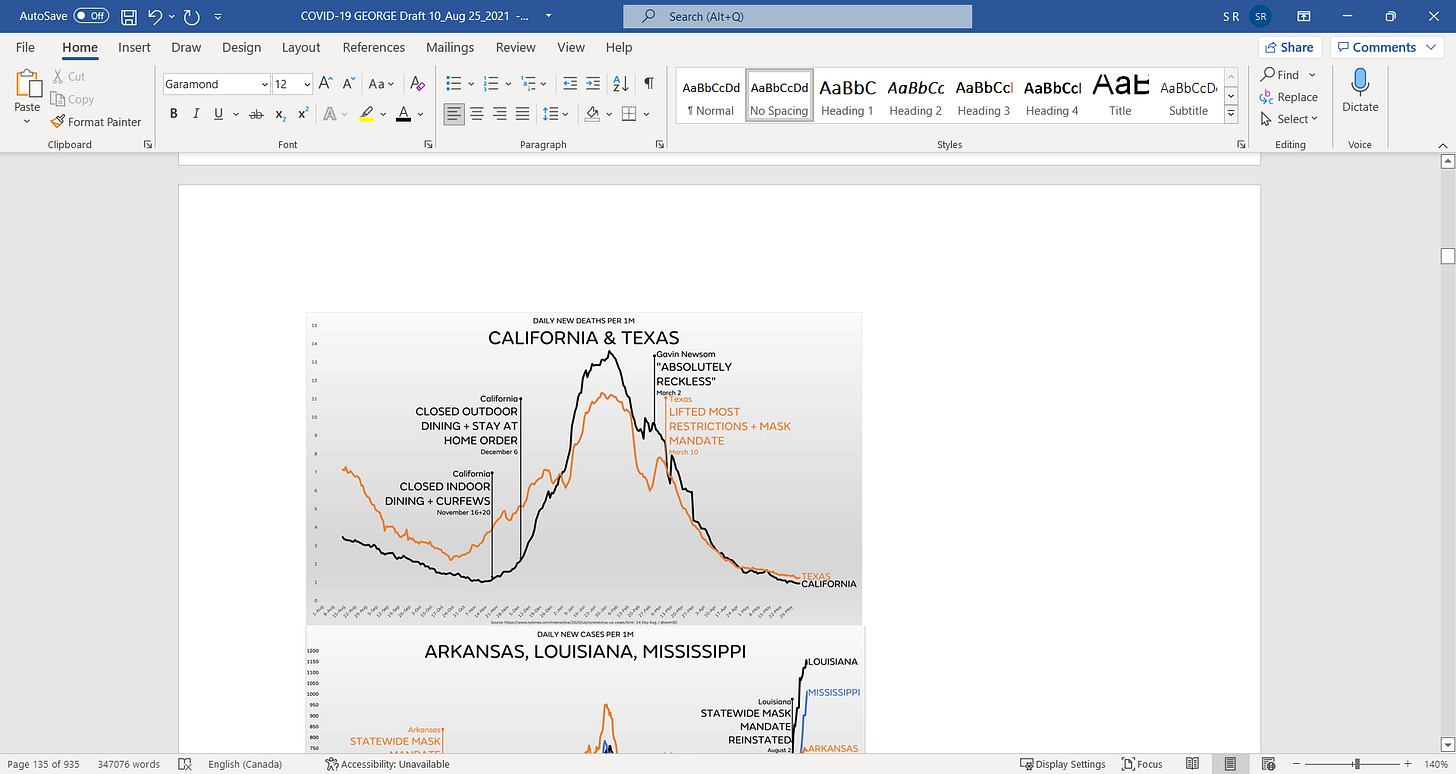Switch to Review tab
Screen dimensions: 1456x774
click(516, 47)
